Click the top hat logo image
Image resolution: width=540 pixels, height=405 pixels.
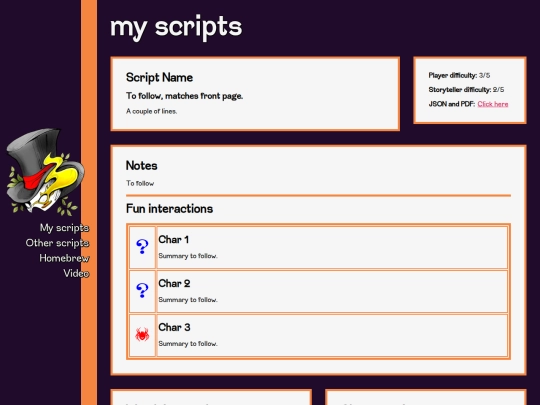[45, 172]
